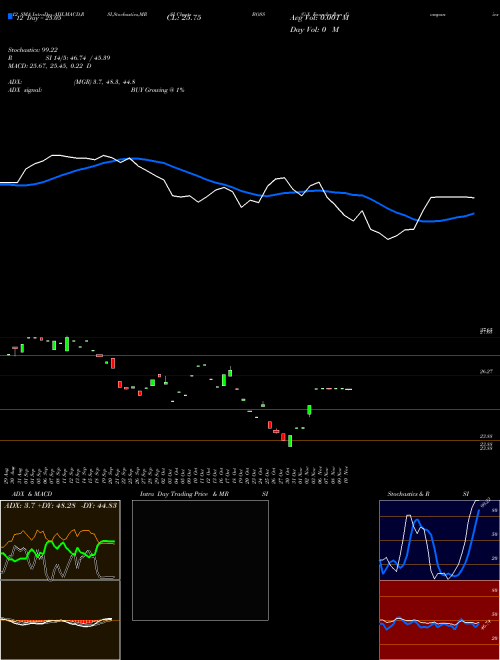
Task: Open the red-background RSI chart
Action: tap(439, 620)
